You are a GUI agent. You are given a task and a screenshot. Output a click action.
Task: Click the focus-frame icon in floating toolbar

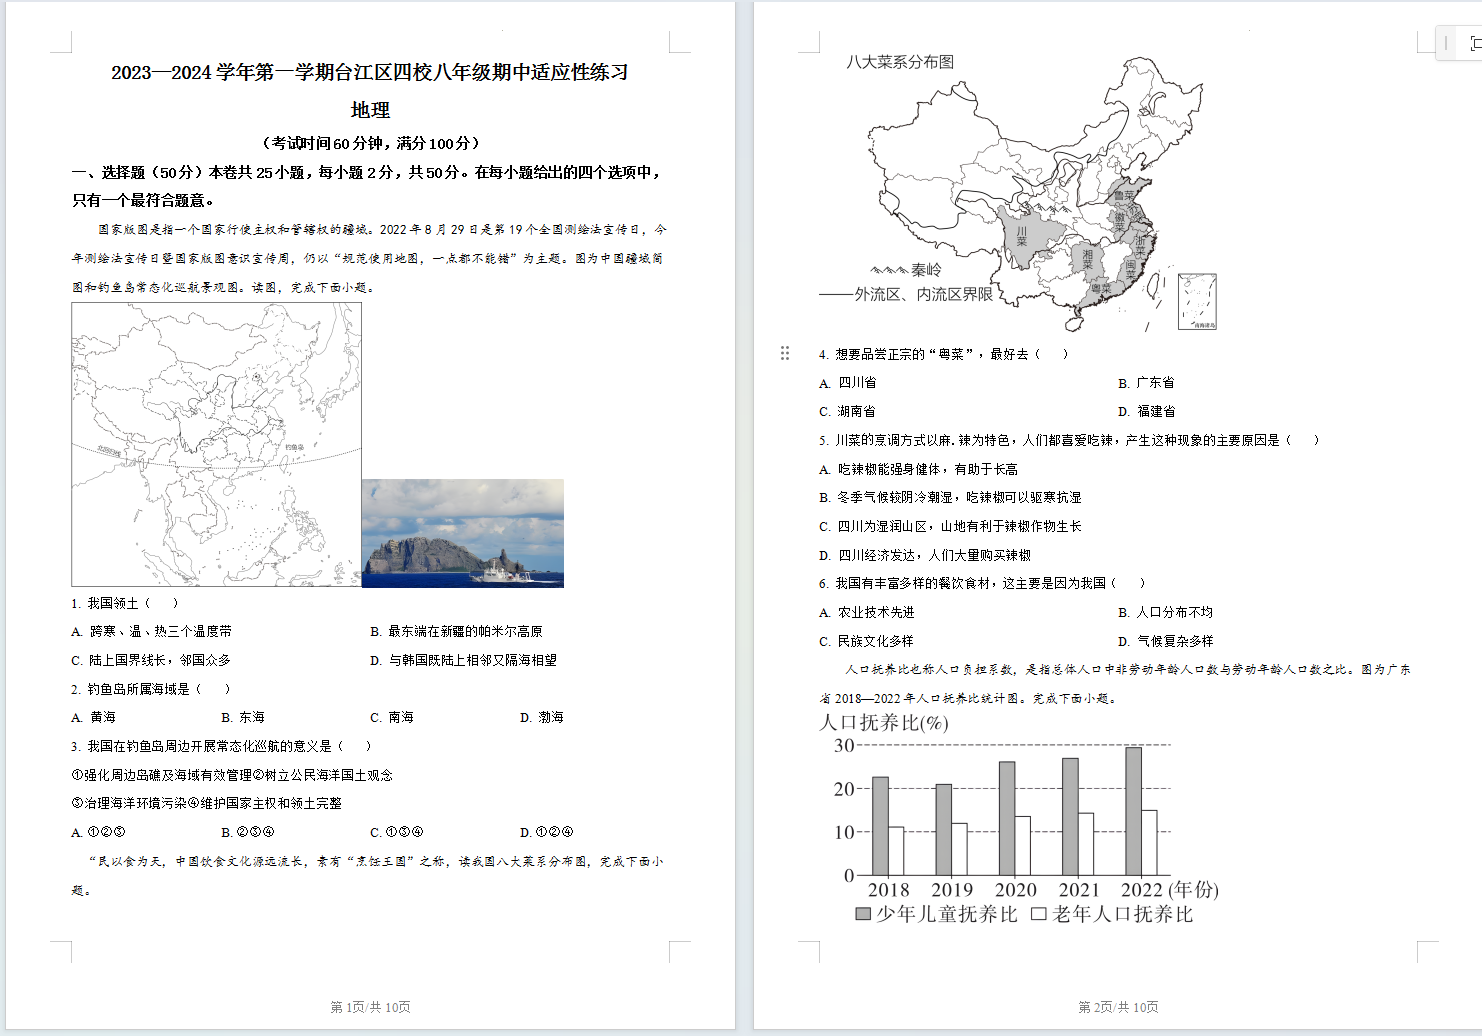pos(1475,43)
